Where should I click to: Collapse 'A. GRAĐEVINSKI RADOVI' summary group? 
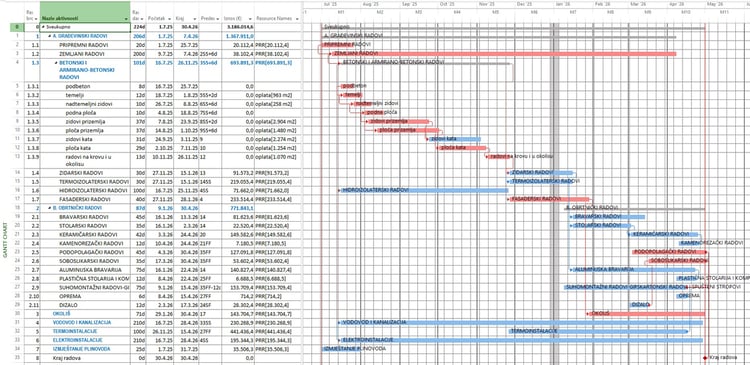tap(49, 36)
